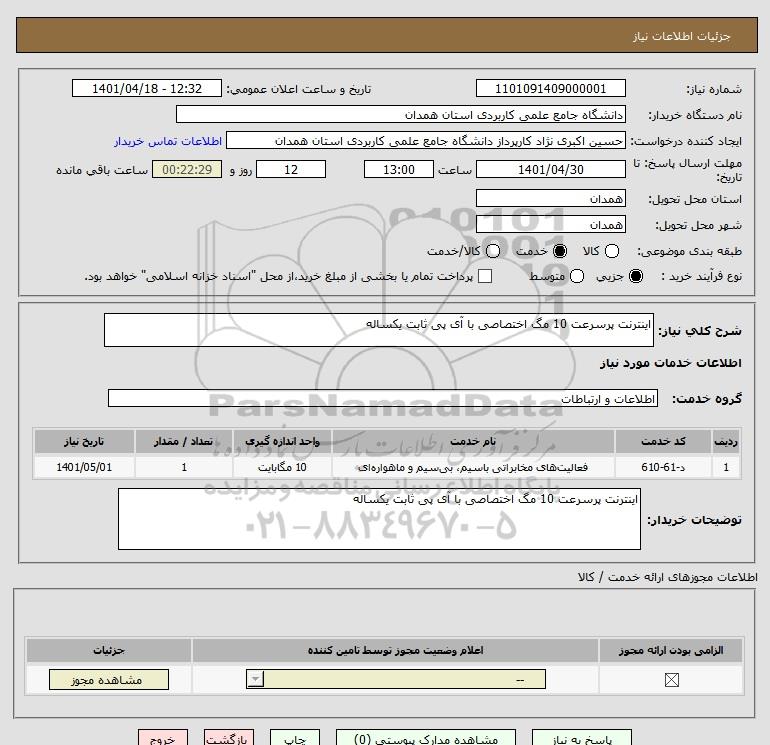Click the پاسخ به نیاز button

click(x=582, y=738)
